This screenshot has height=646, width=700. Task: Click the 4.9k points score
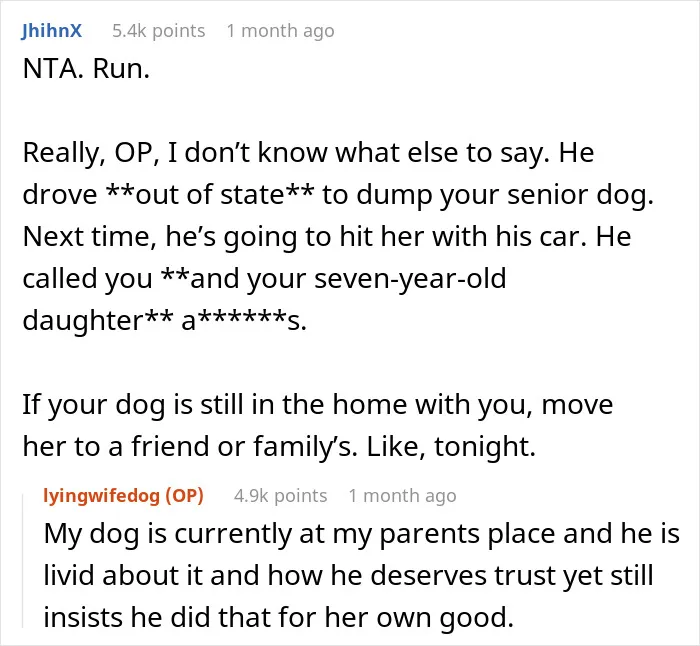point(280,496)
